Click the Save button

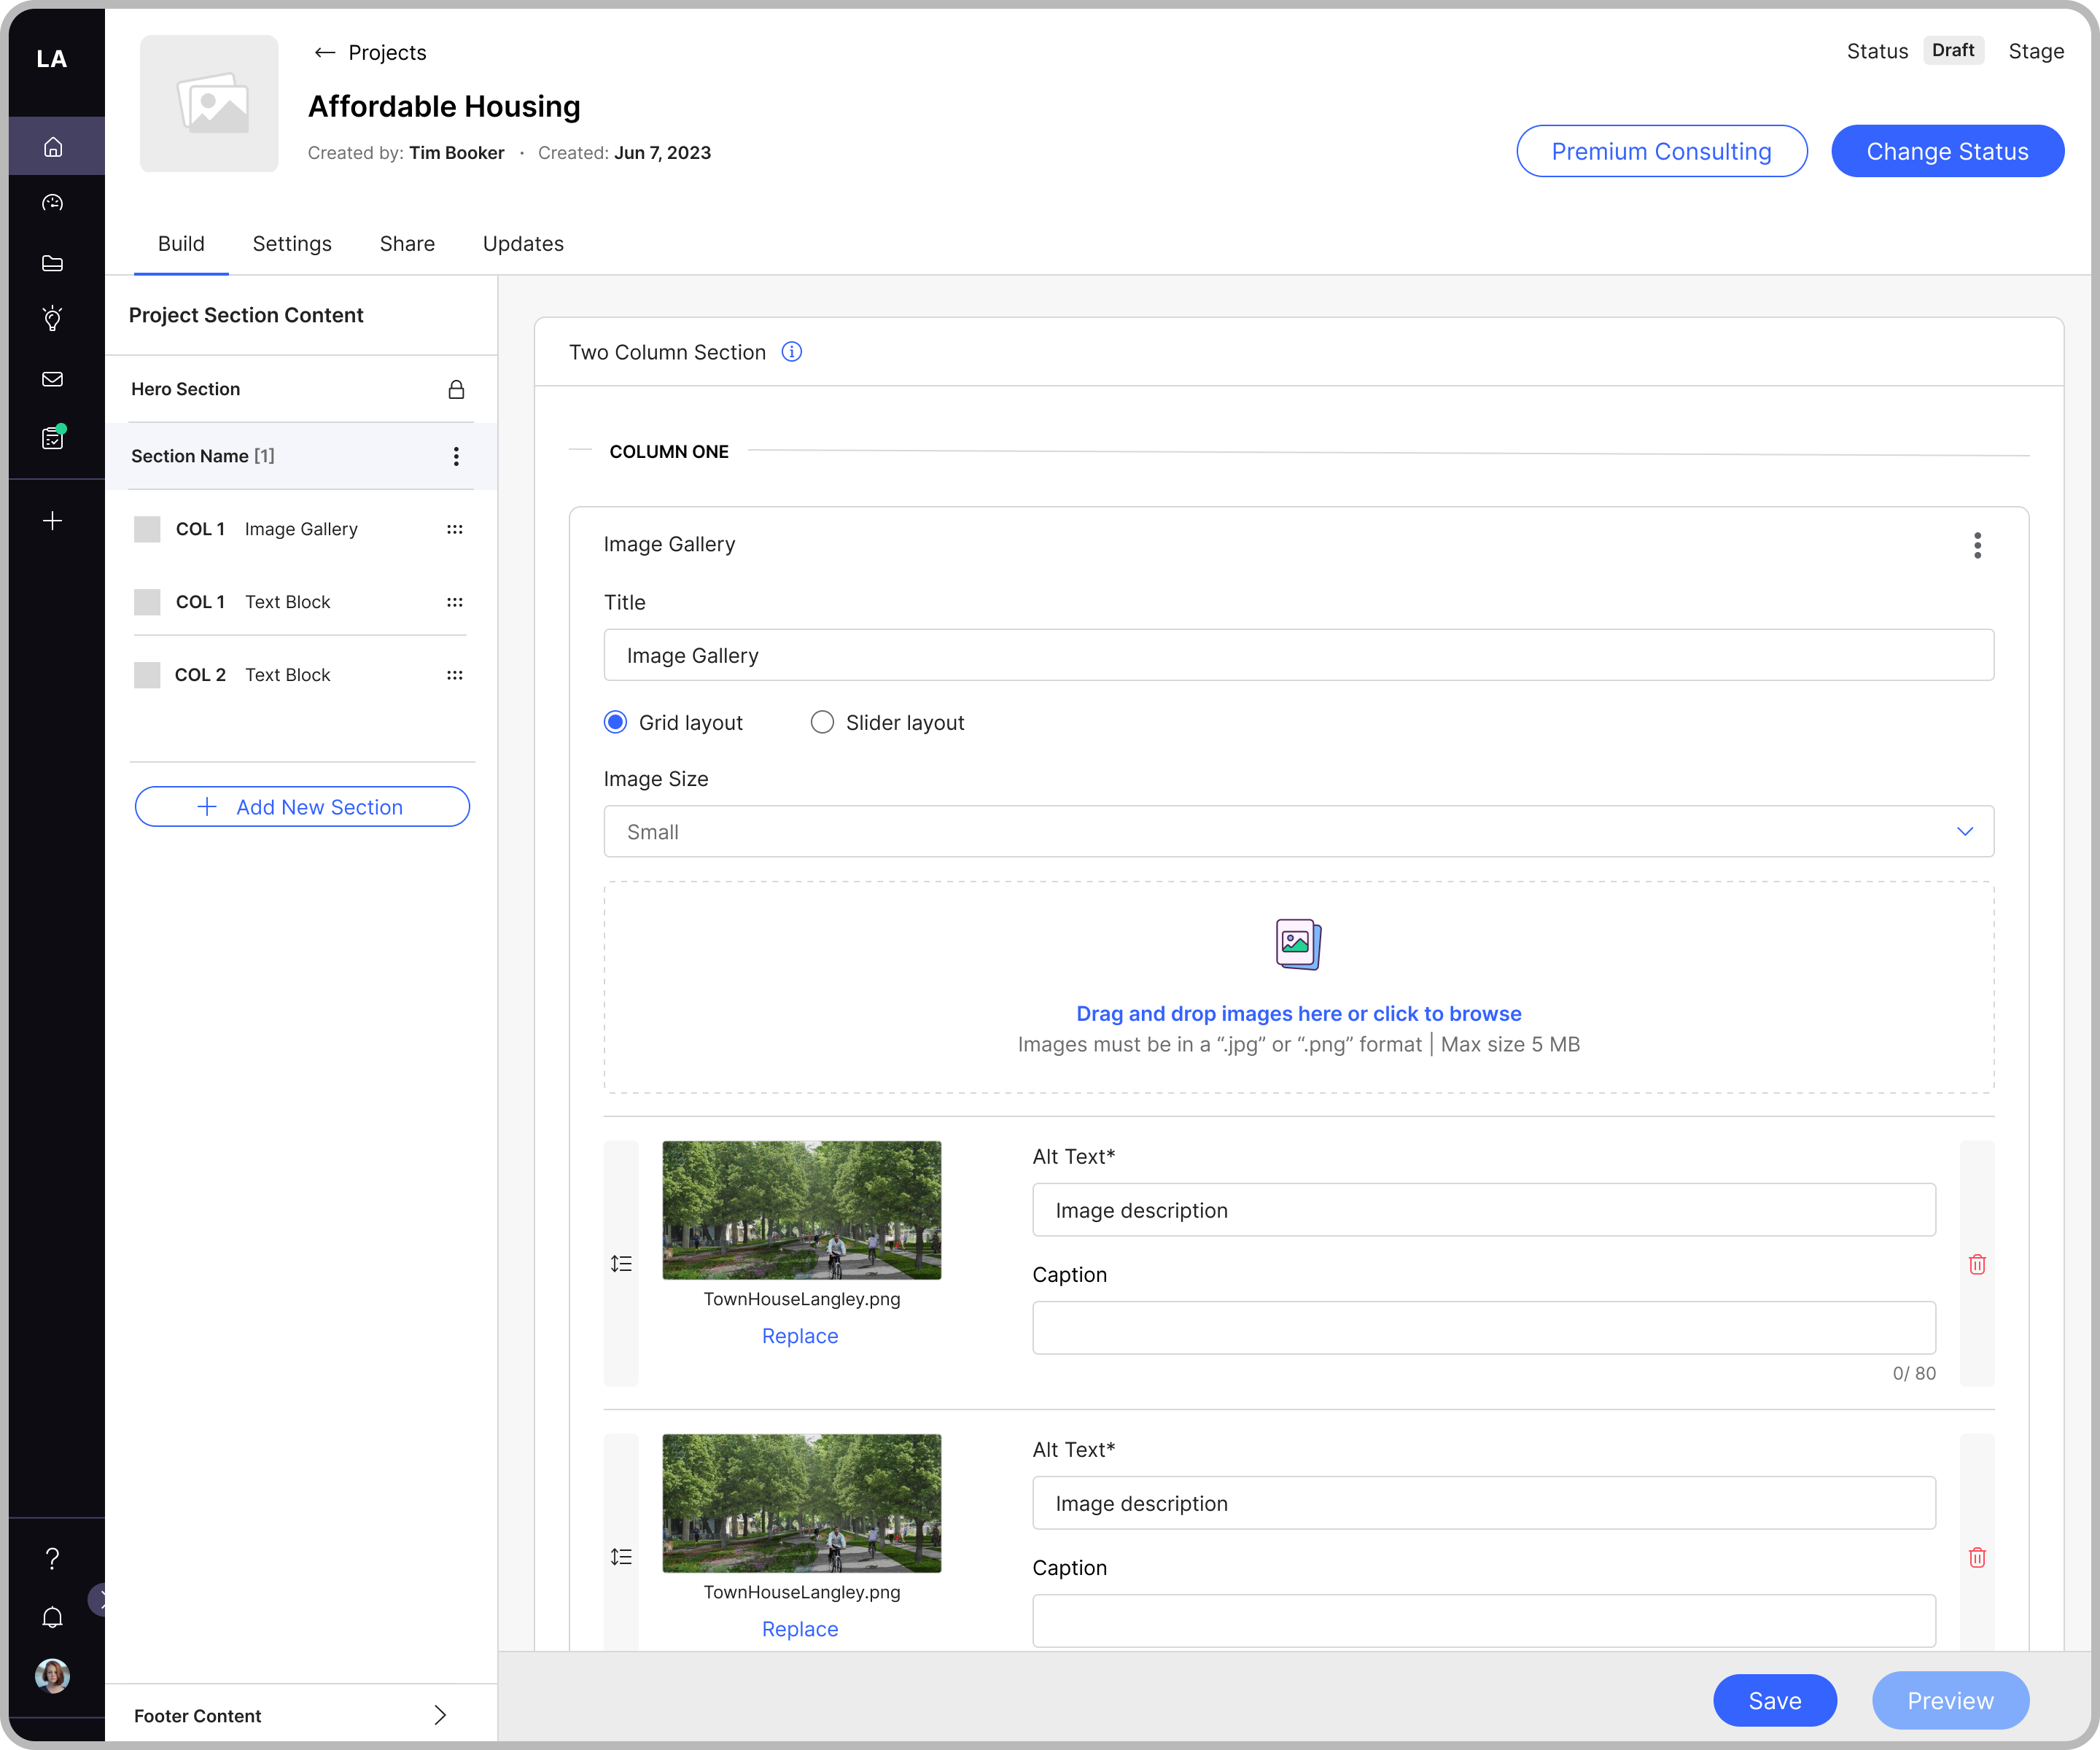tap(1774, 1700)
